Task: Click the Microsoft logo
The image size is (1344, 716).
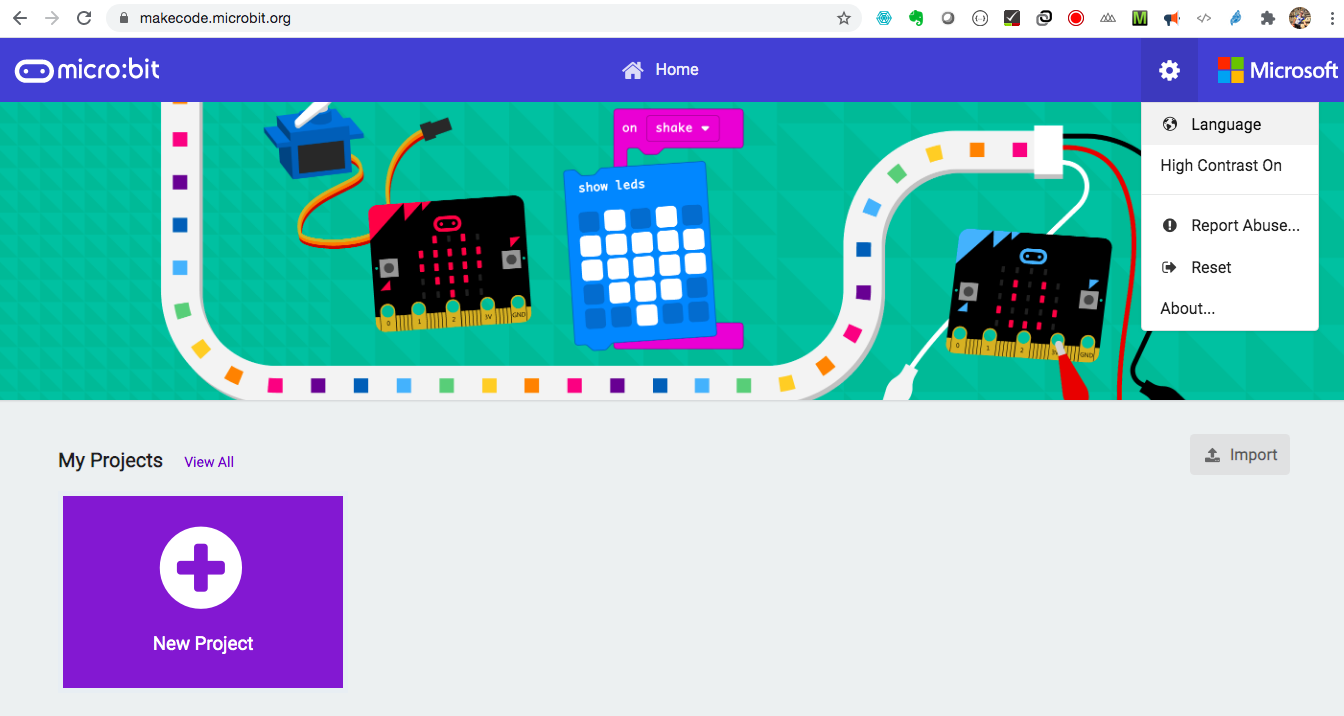Action: click(x=1277, y=70)
